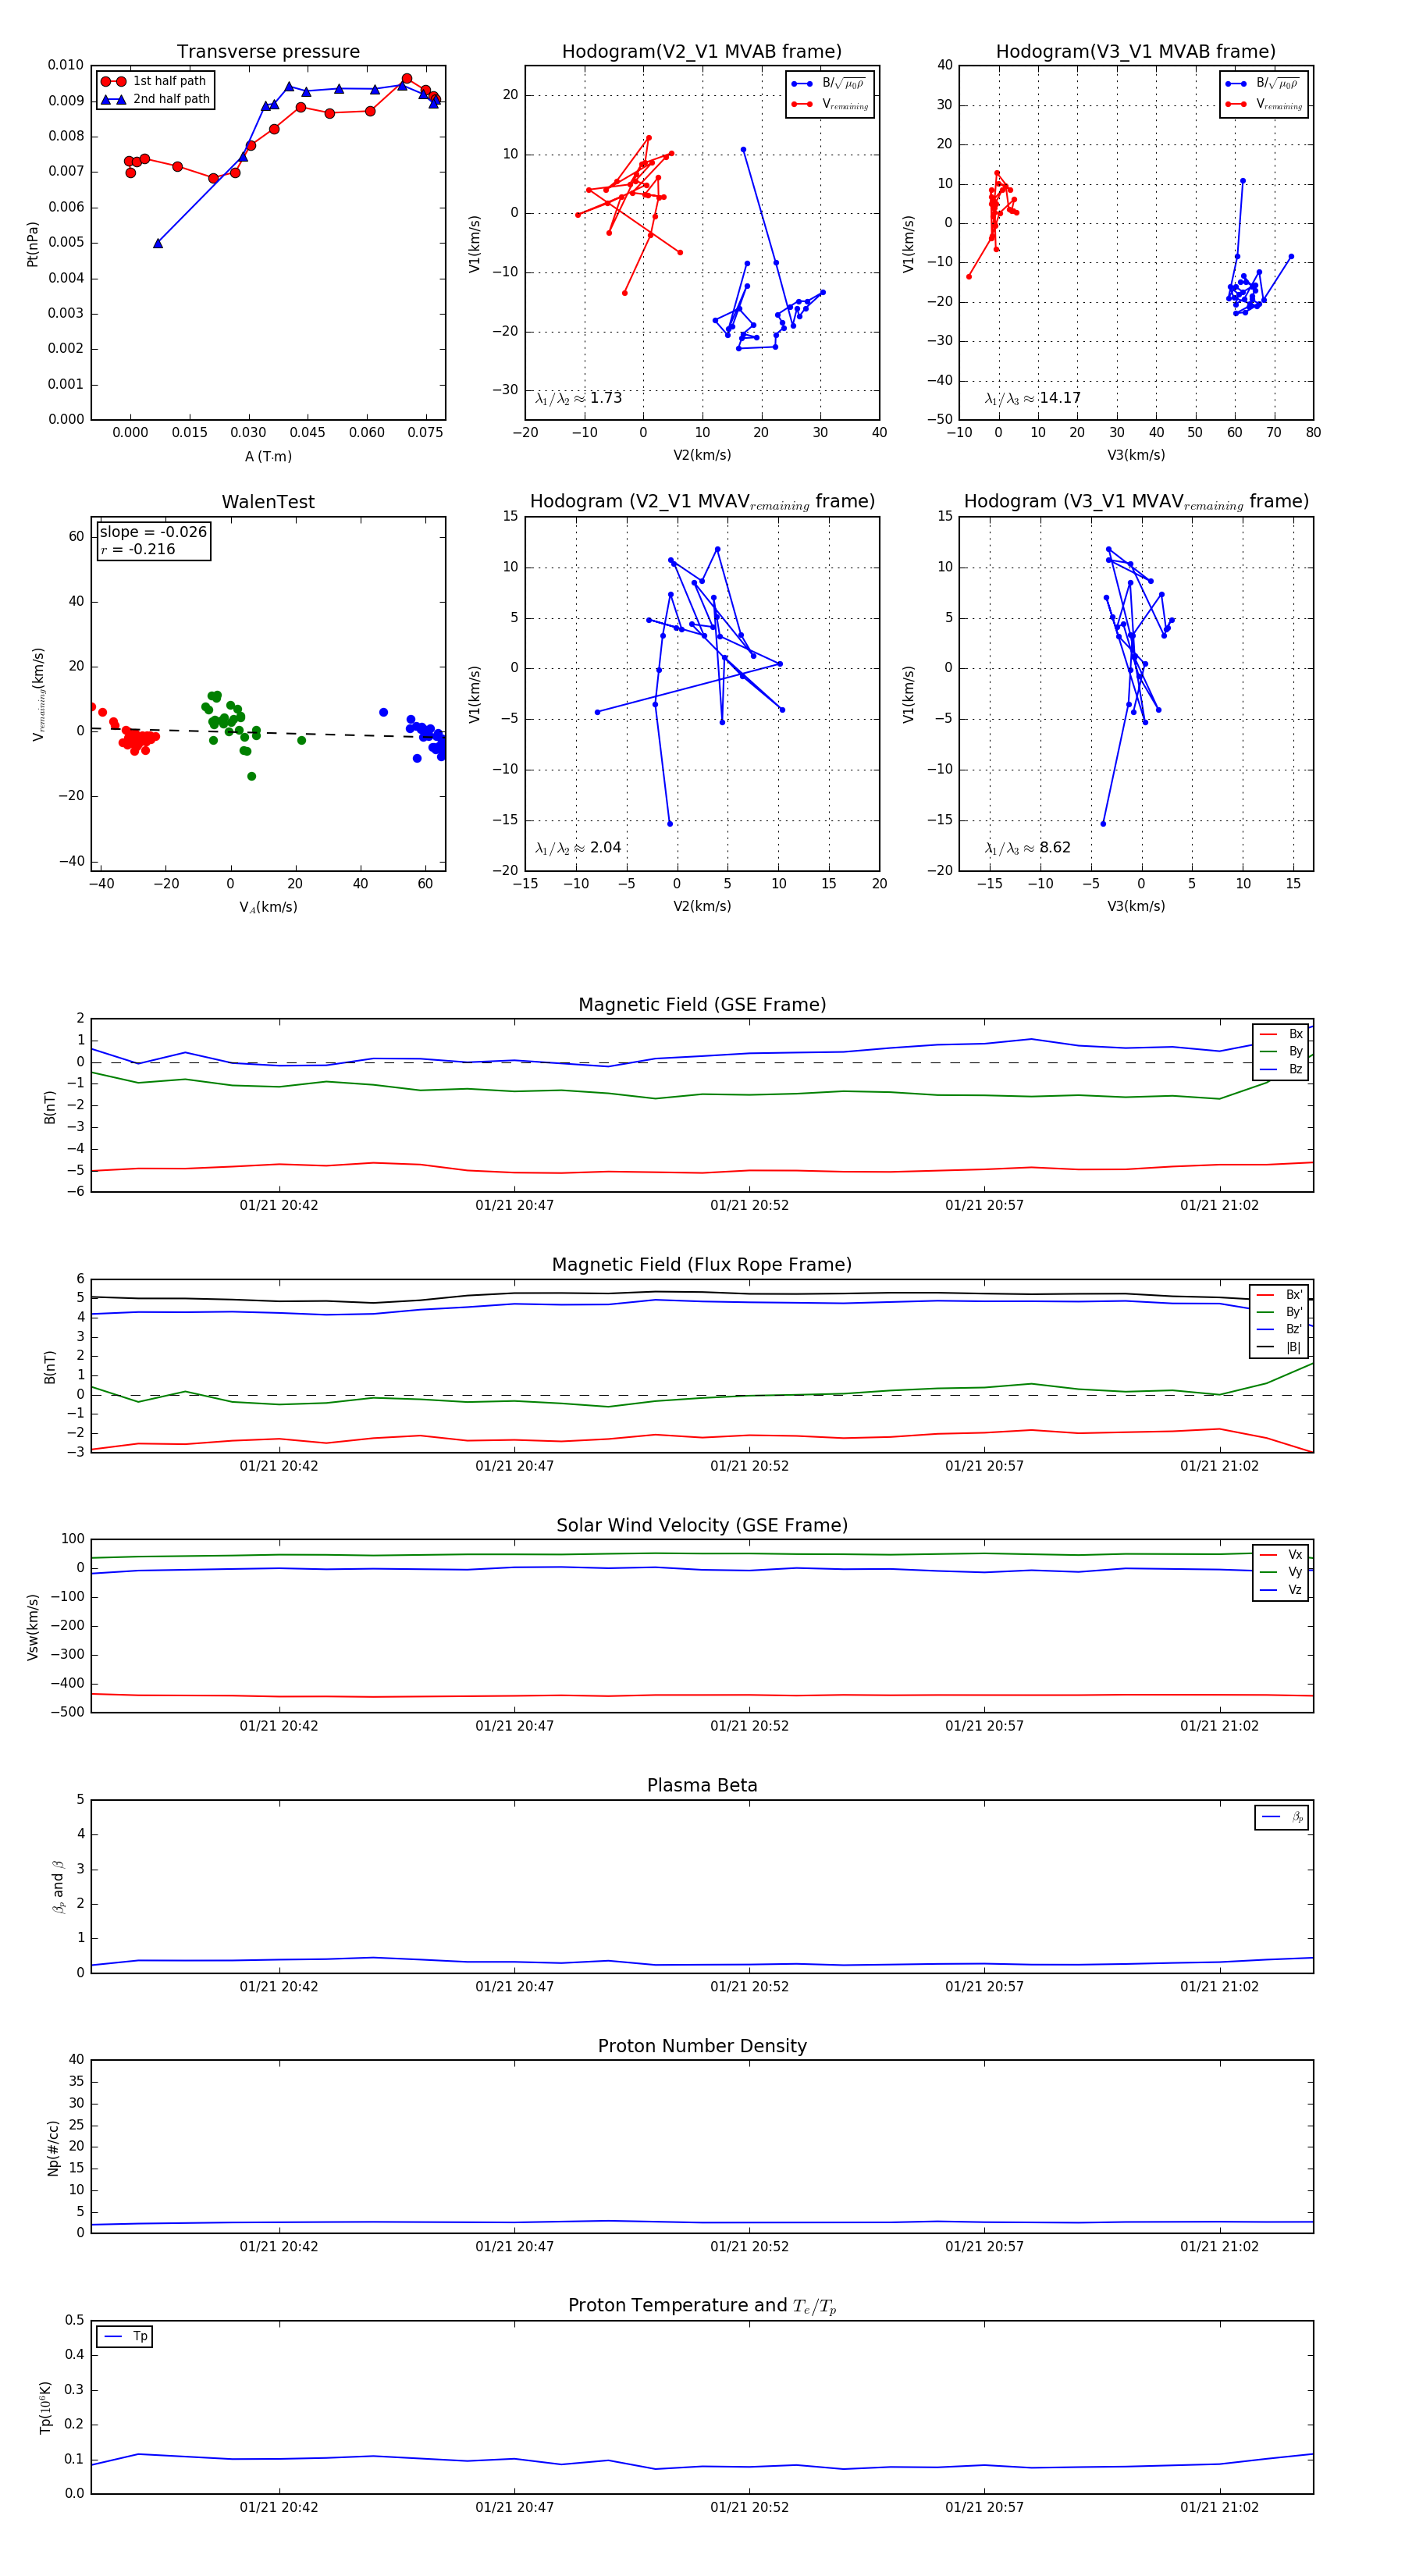
Task: Click the 'Hodogram (V2_V1 MVAV remaining frame)' title
Action: (702, 501)
